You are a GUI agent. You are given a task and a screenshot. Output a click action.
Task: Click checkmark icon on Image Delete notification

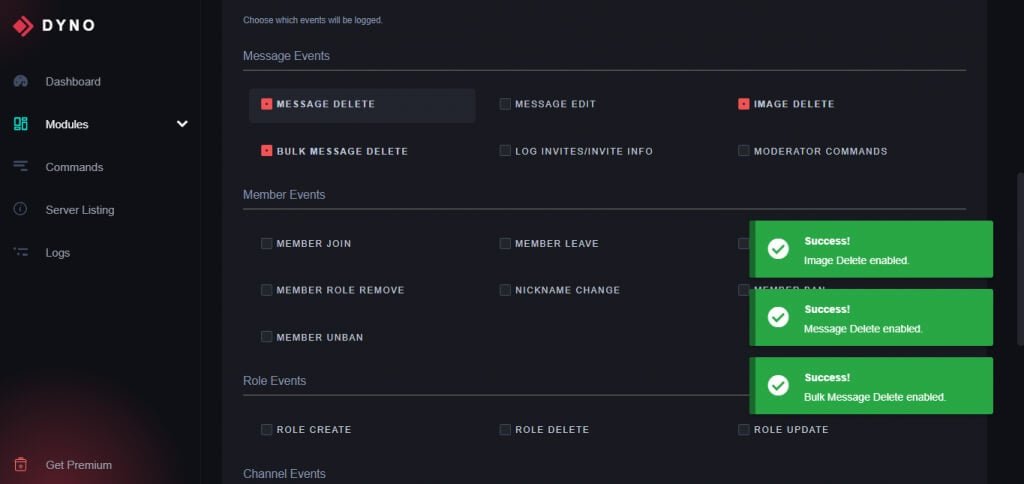[778, 249]
